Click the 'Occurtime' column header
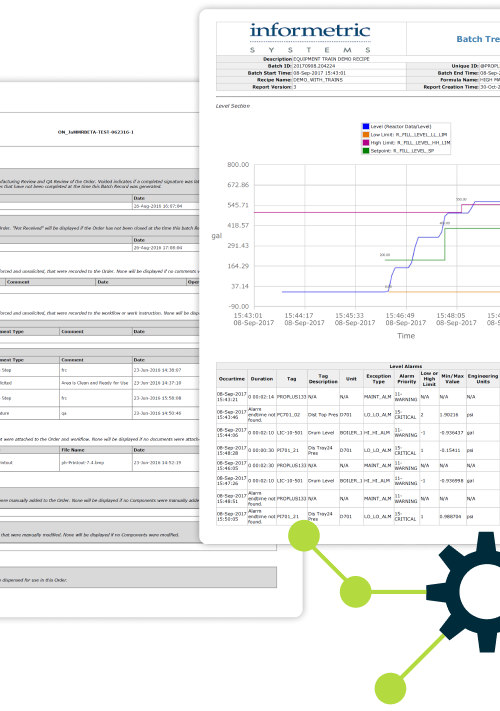 click(x=232, y=379)
